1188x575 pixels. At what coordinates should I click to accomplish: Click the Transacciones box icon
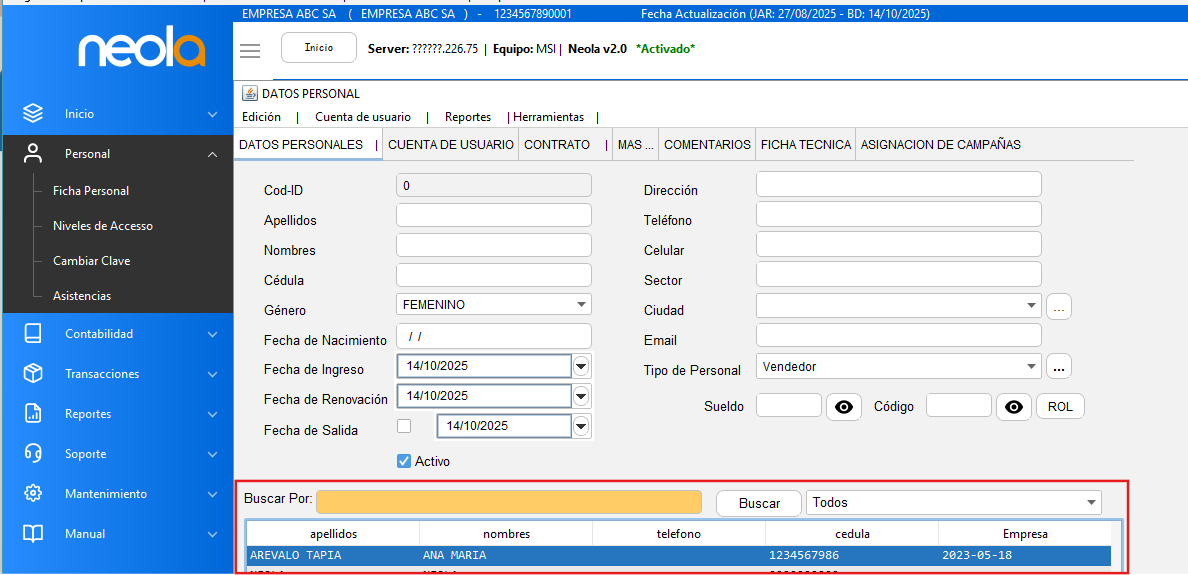point(33,374)
